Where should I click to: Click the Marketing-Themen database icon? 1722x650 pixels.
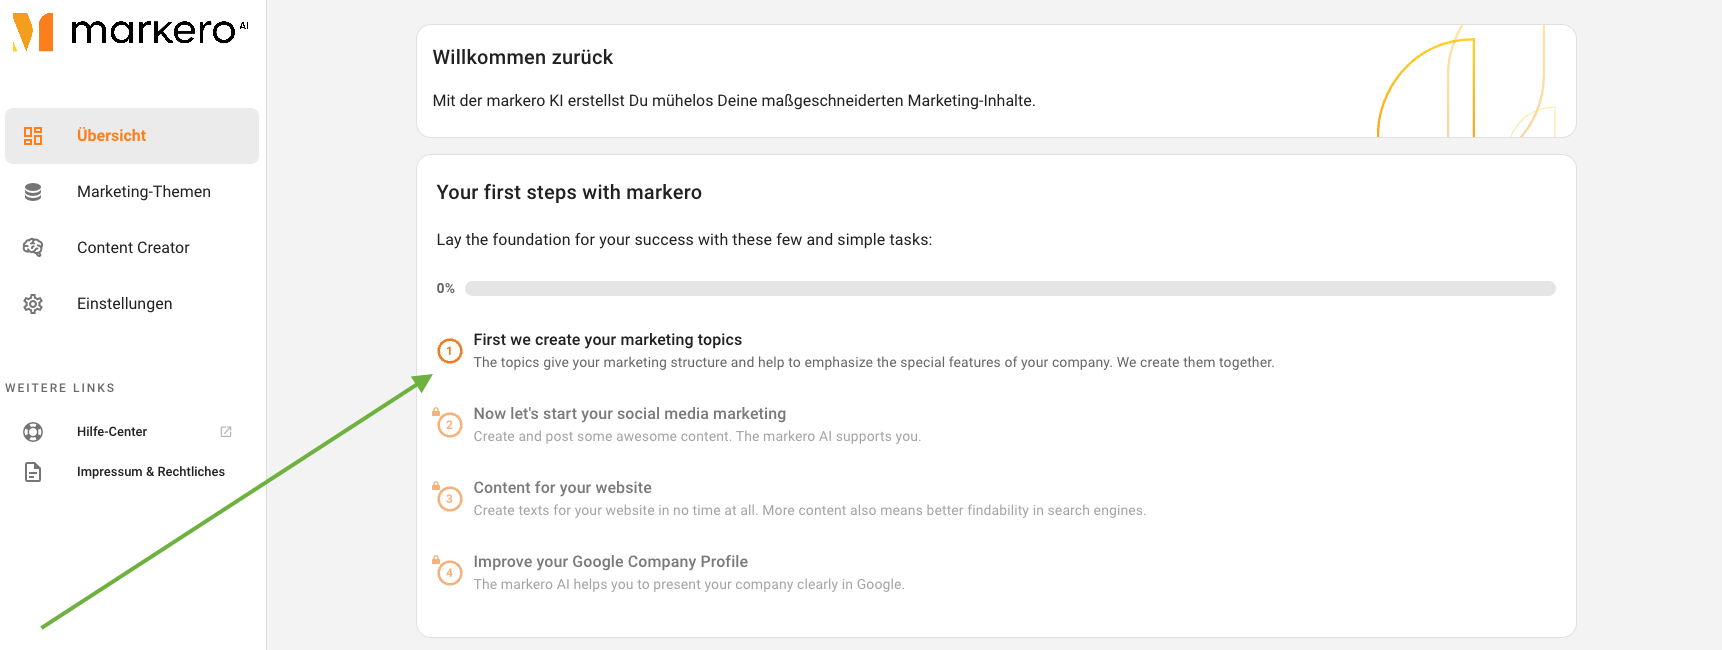(33, 192)
